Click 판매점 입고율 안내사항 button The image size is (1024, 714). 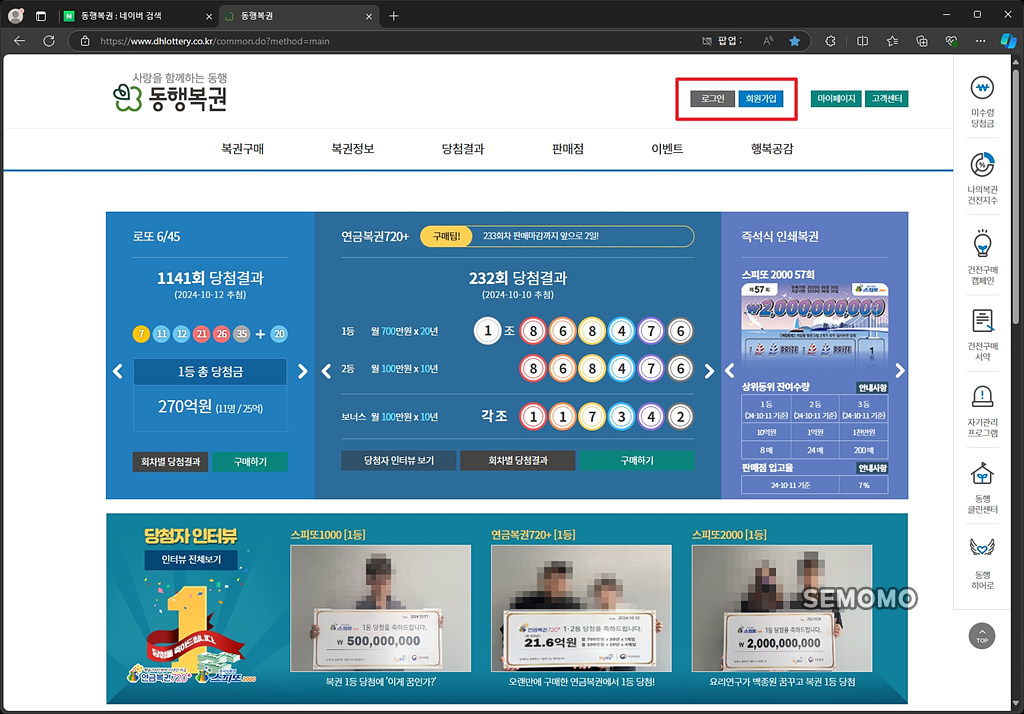pyautogui.click(x=872, y=468)
